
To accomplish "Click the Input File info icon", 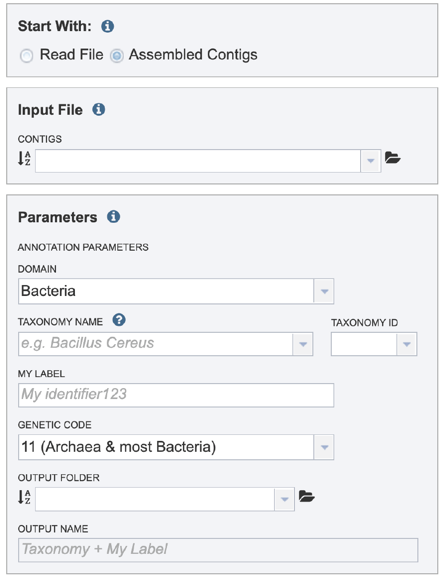I will [99, 110].
